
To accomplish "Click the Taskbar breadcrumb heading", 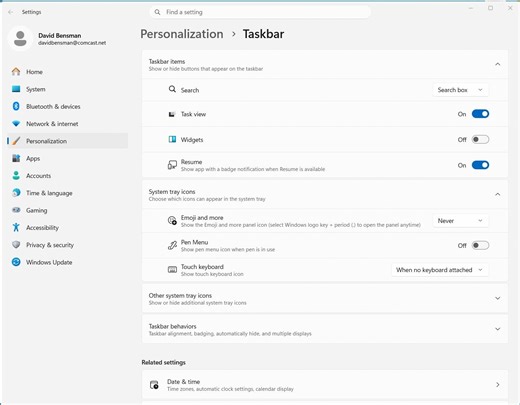I will click(263, 34).
